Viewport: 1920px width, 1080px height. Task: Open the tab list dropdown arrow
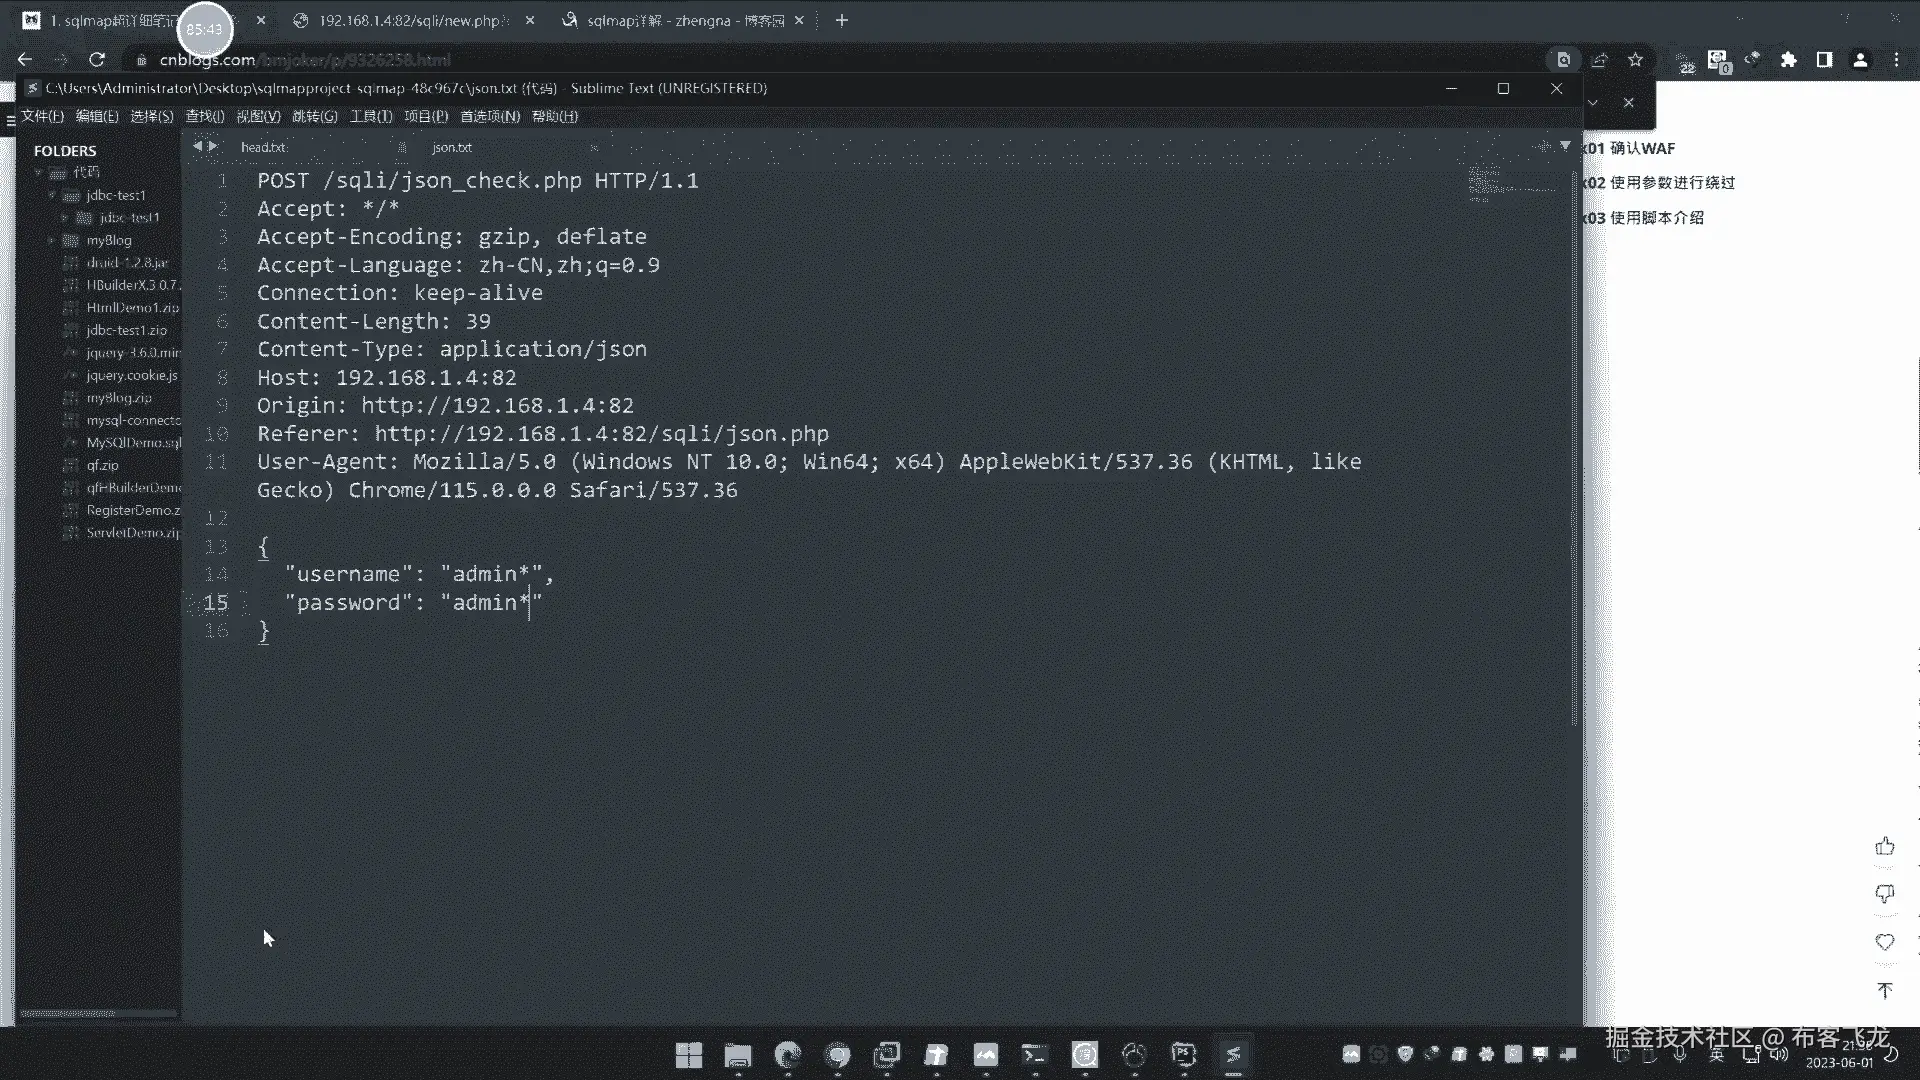click(x=1565, y=146)
